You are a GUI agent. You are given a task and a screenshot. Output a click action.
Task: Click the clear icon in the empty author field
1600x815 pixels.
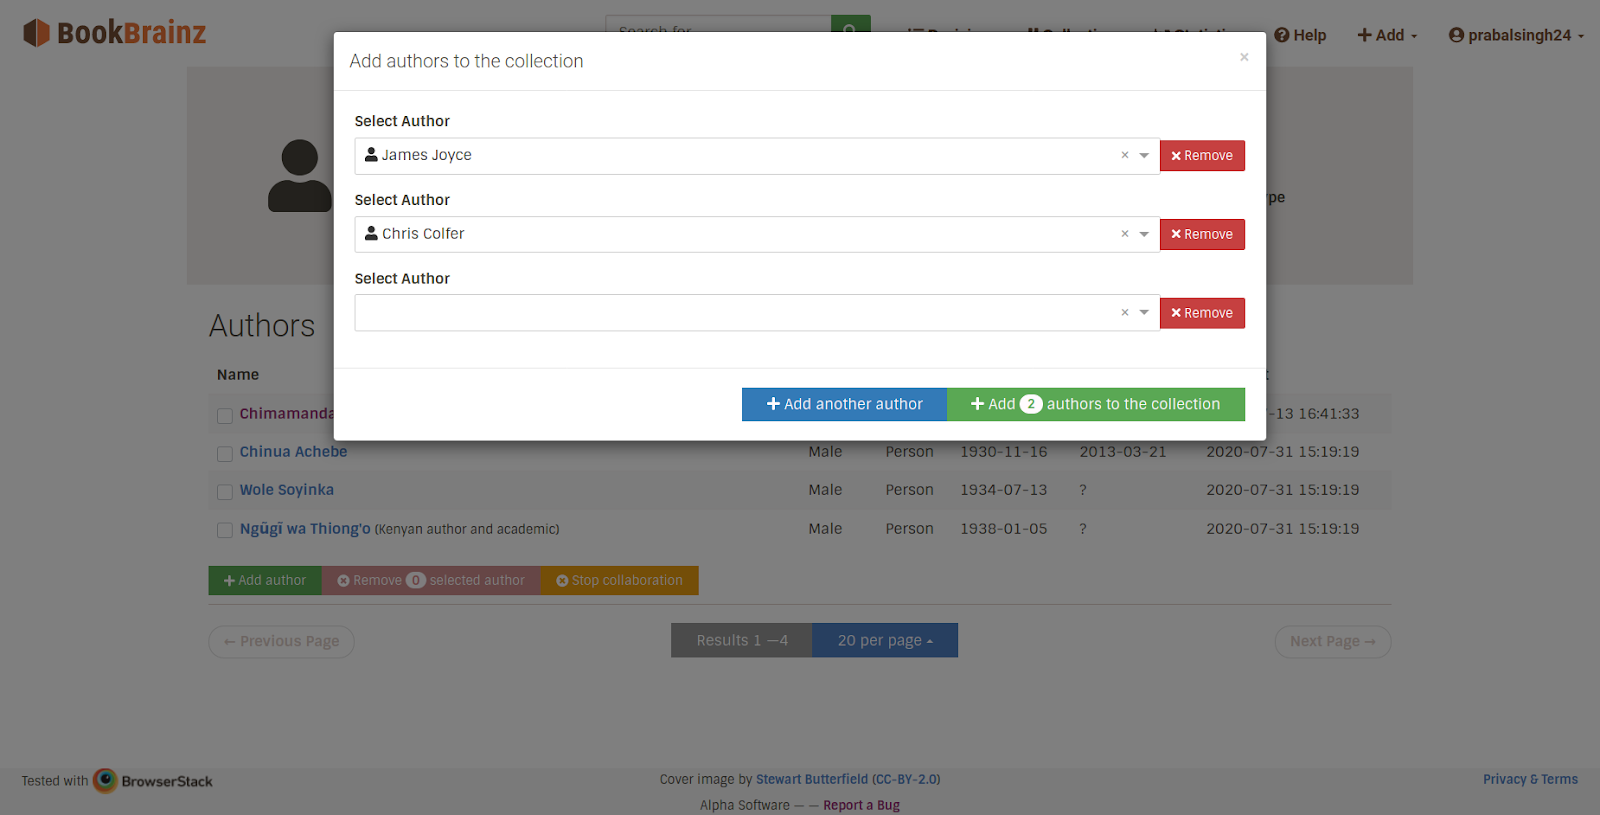[x=1125, y=313]
